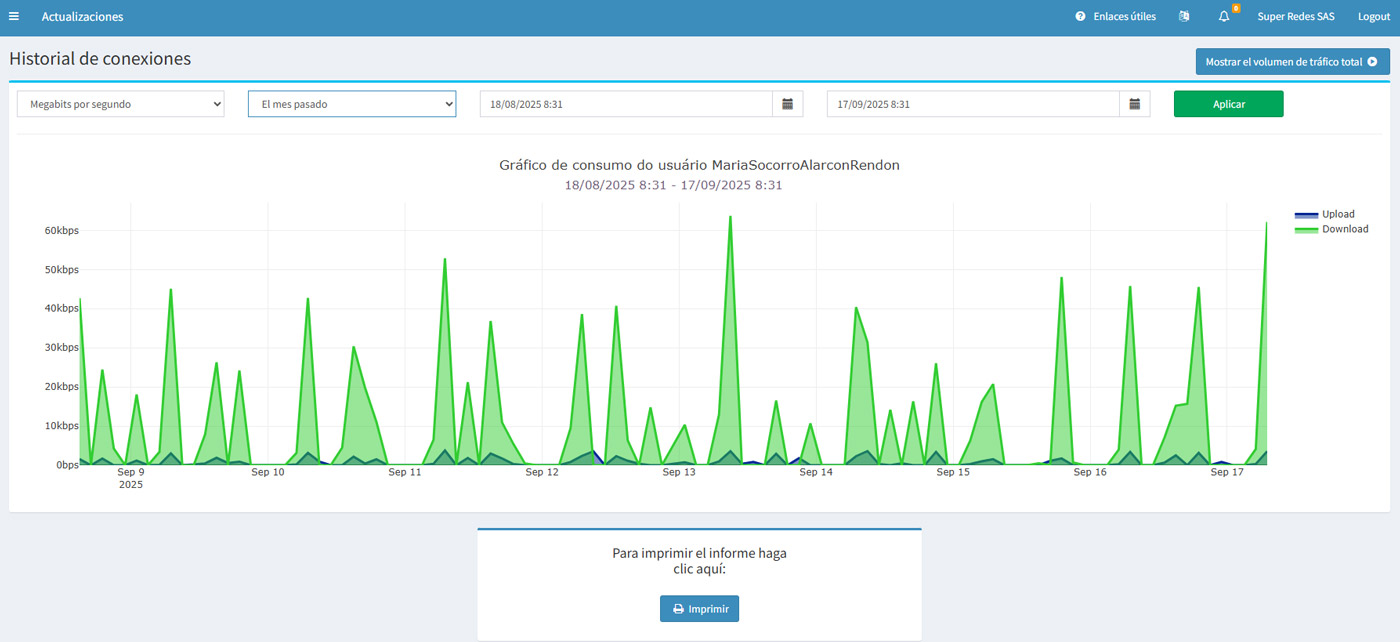Viewport: 1400px width, 642px height.
Task: Open the start date calendar picker
Action: click(x=787, y=104)
